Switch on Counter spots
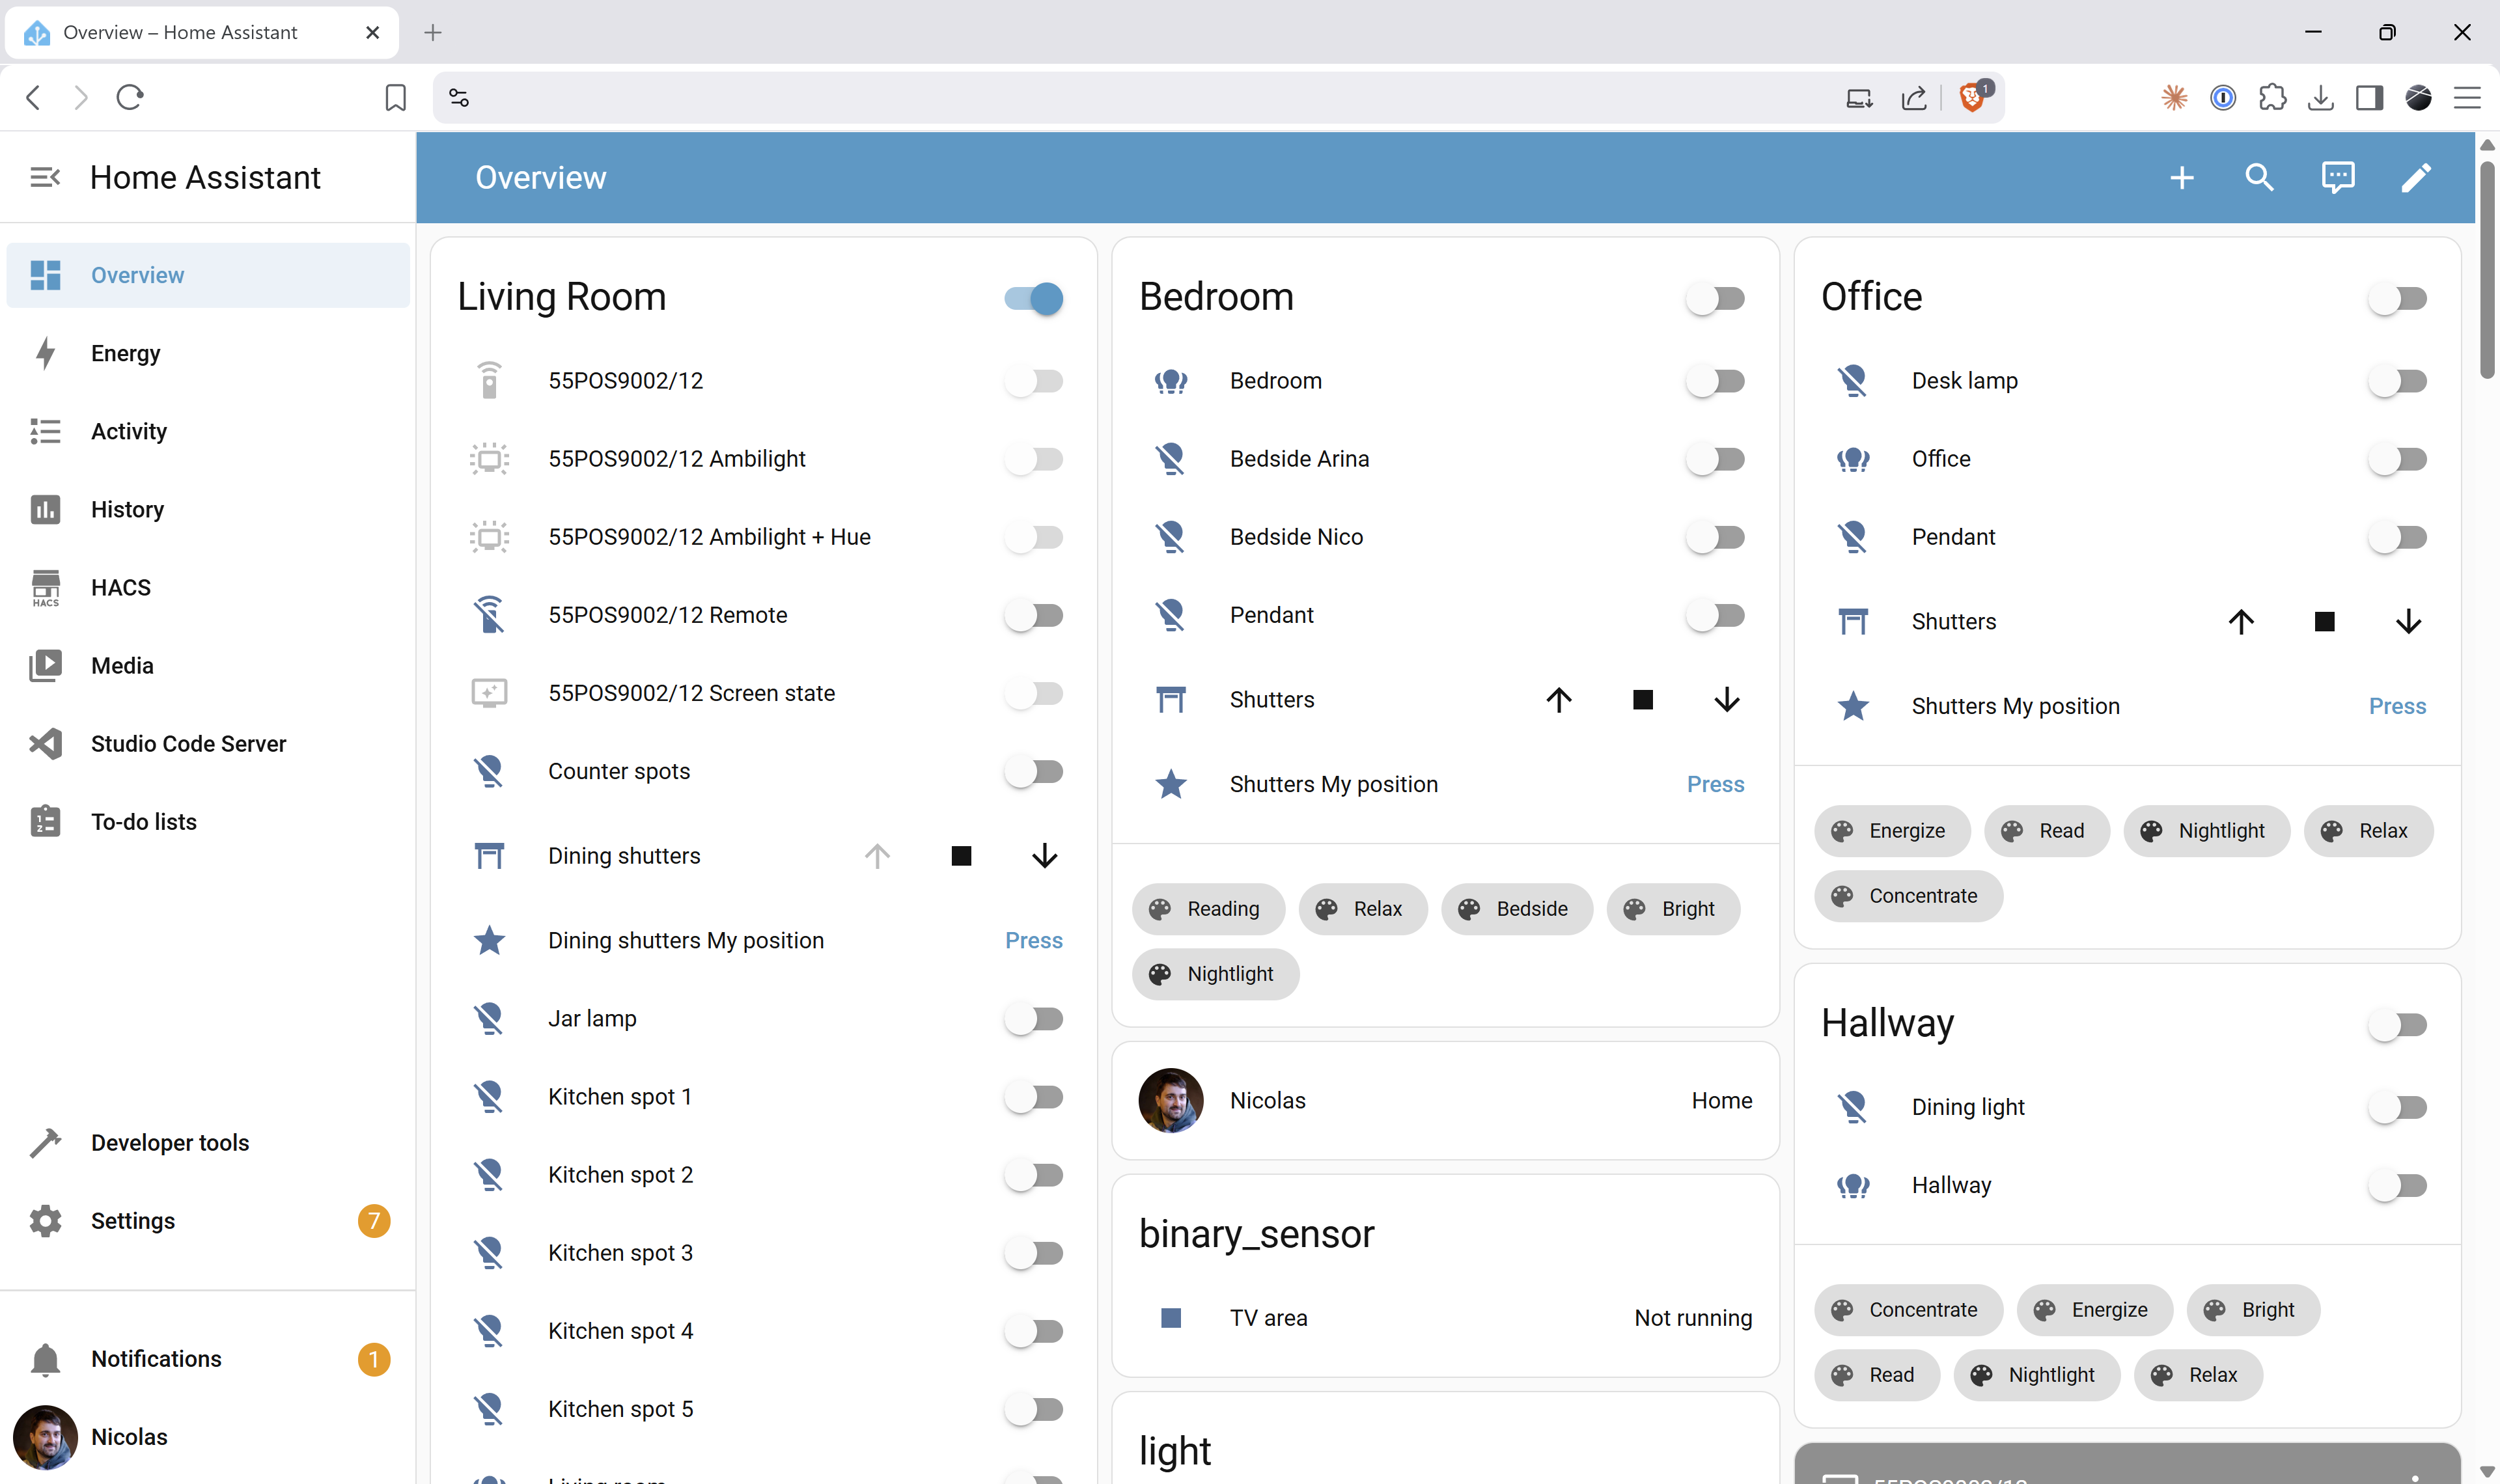Screen dimensions: 2500x1484 (1034, 771)
